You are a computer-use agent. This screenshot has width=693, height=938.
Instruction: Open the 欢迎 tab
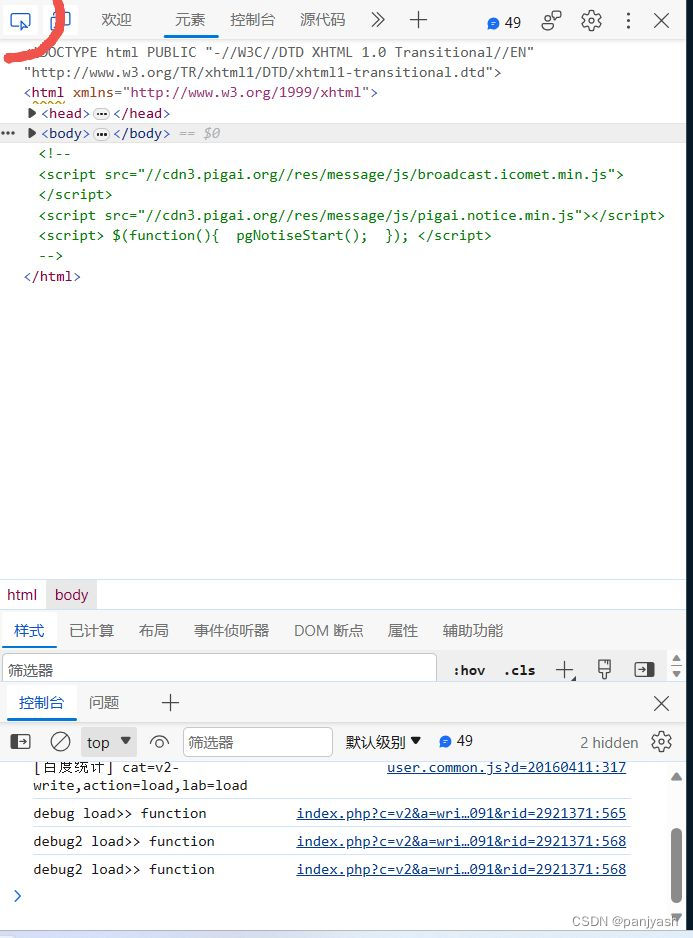tap(116, 20)
